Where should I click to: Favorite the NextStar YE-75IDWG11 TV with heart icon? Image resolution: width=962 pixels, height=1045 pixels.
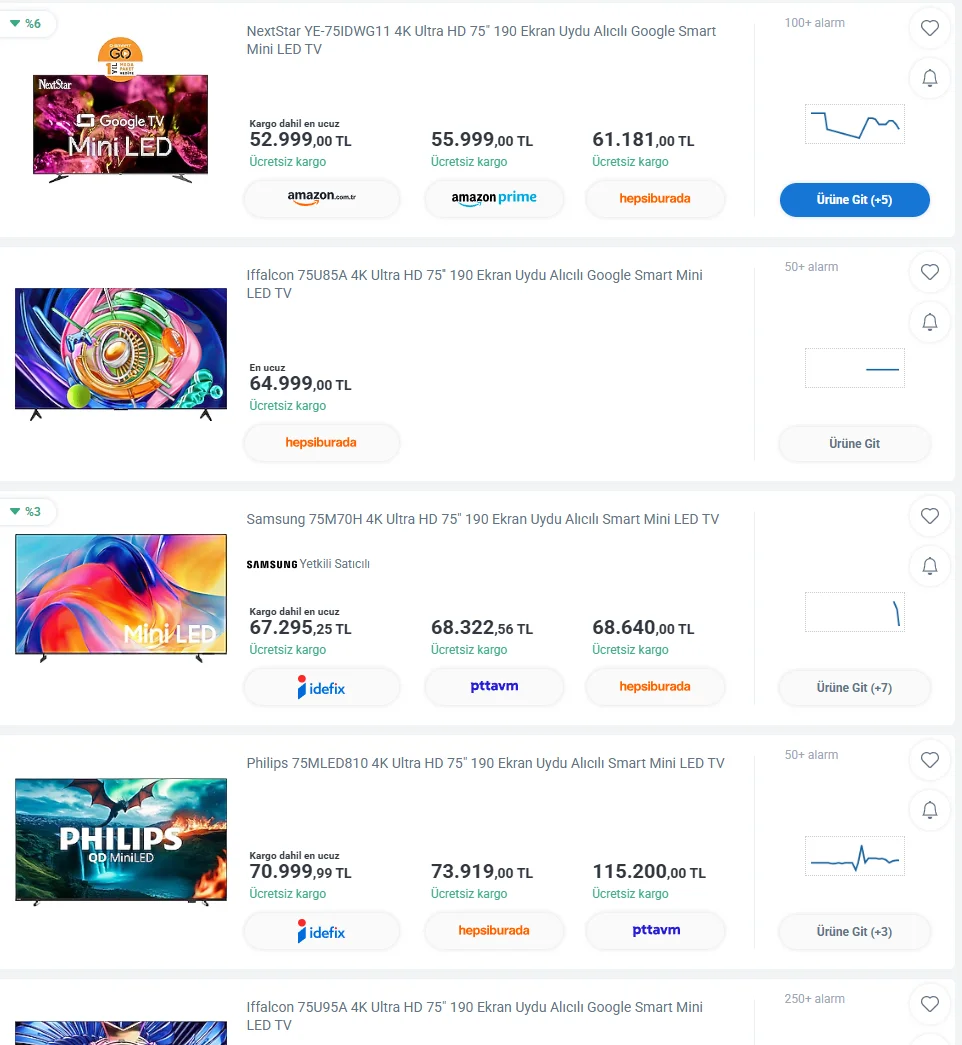[x=929, y=28]
